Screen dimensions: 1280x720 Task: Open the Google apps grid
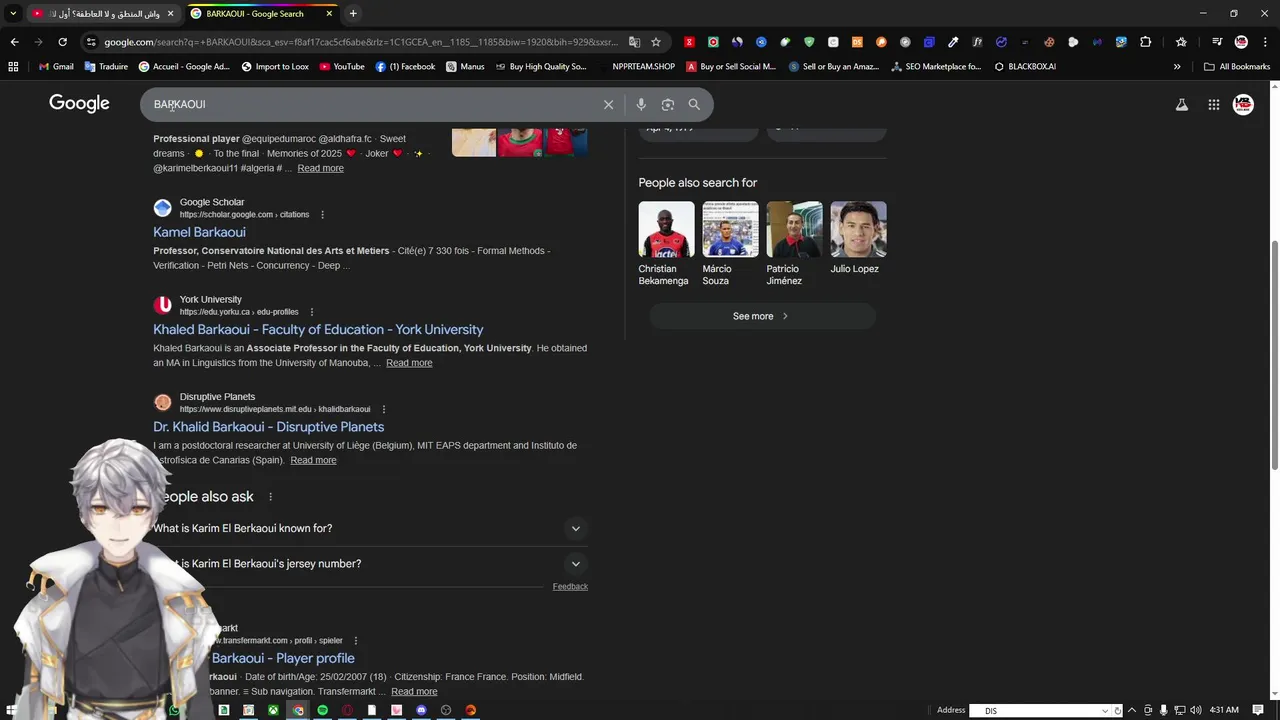coord(1214,104)
